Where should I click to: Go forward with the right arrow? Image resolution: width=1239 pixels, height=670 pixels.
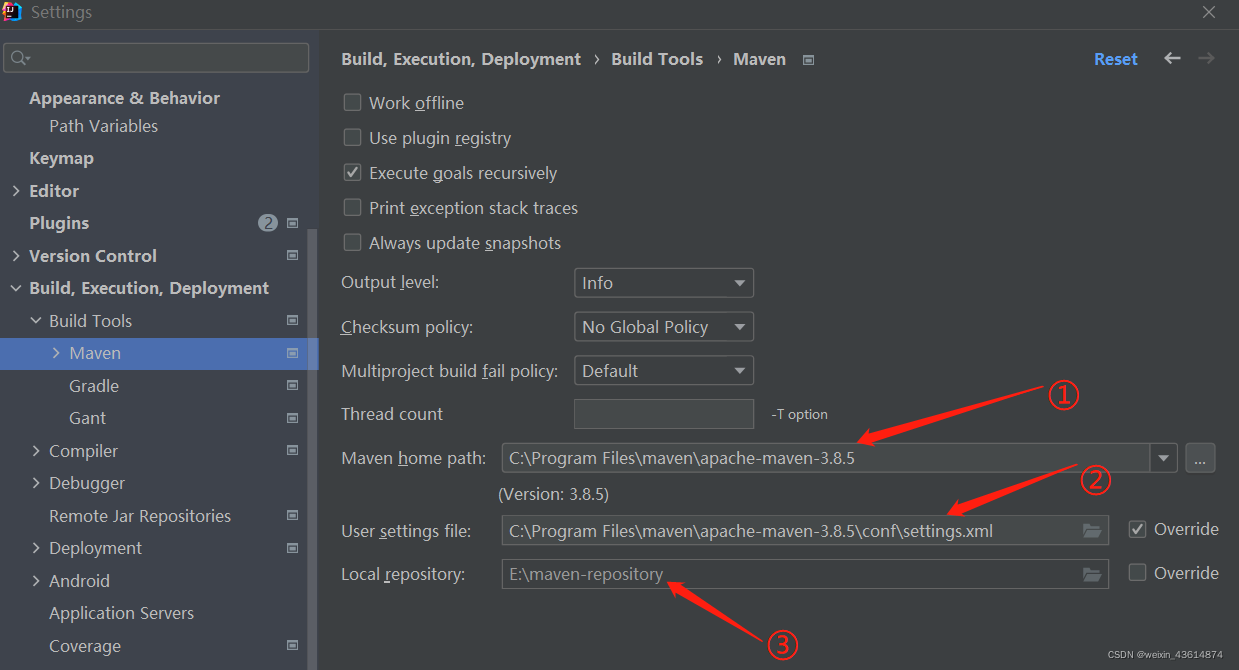pos(1207,59)
